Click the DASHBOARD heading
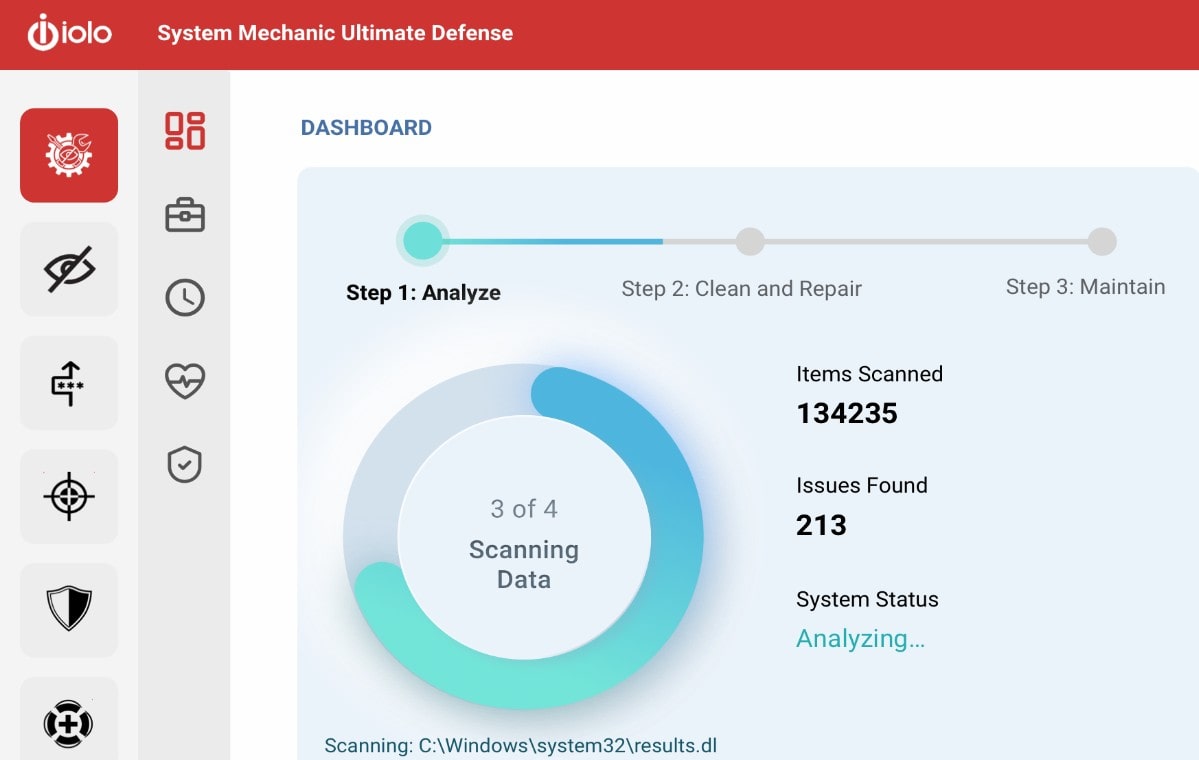1199x760 pixels. tap(366, 128)
